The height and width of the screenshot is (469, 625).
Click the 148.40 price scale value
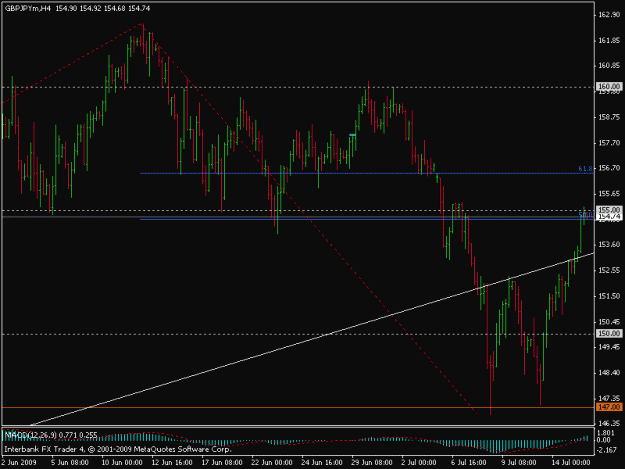click(x=609, y=373)
